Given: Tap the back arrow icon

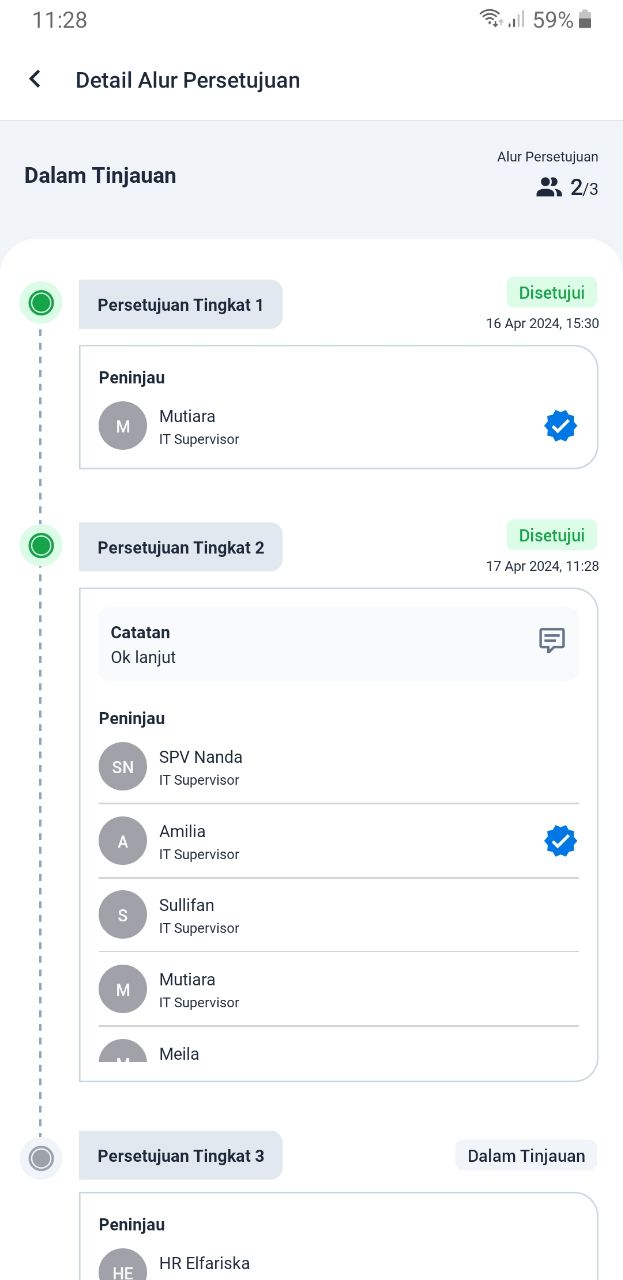Looking at the screenshot, I should [34, 78].
